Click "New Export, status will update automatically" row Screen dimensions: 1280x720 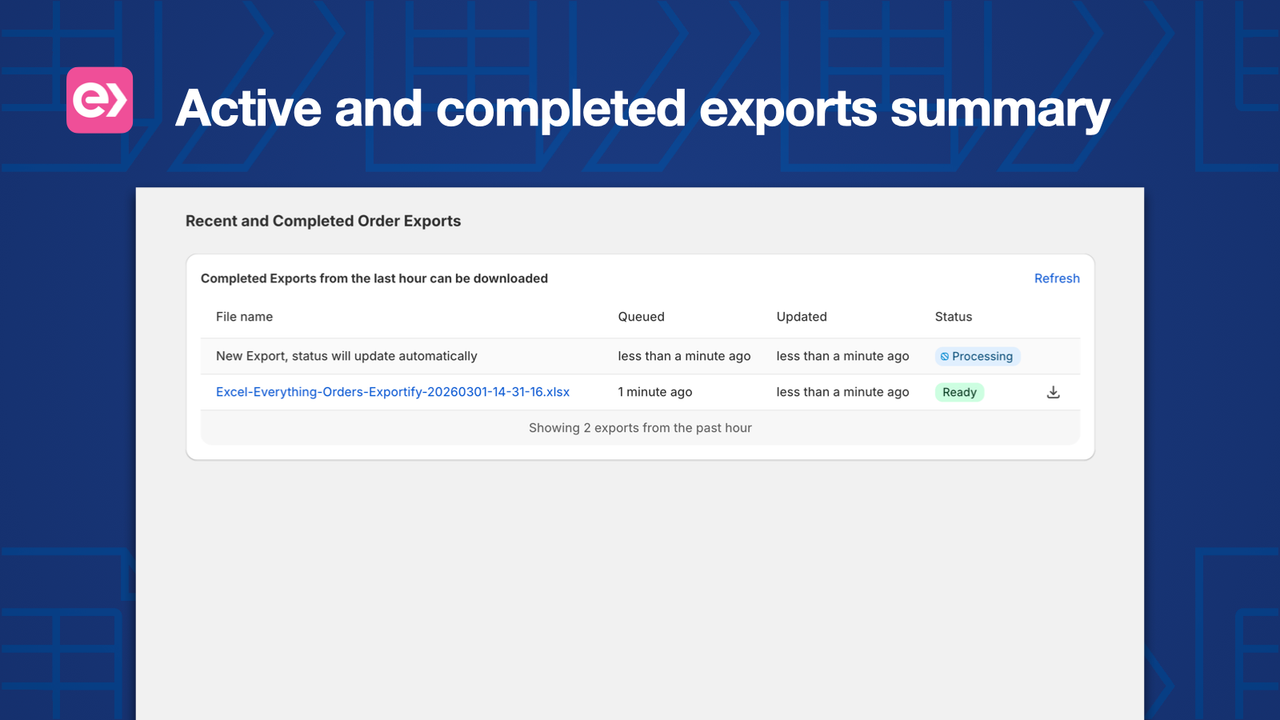[640, 356]
